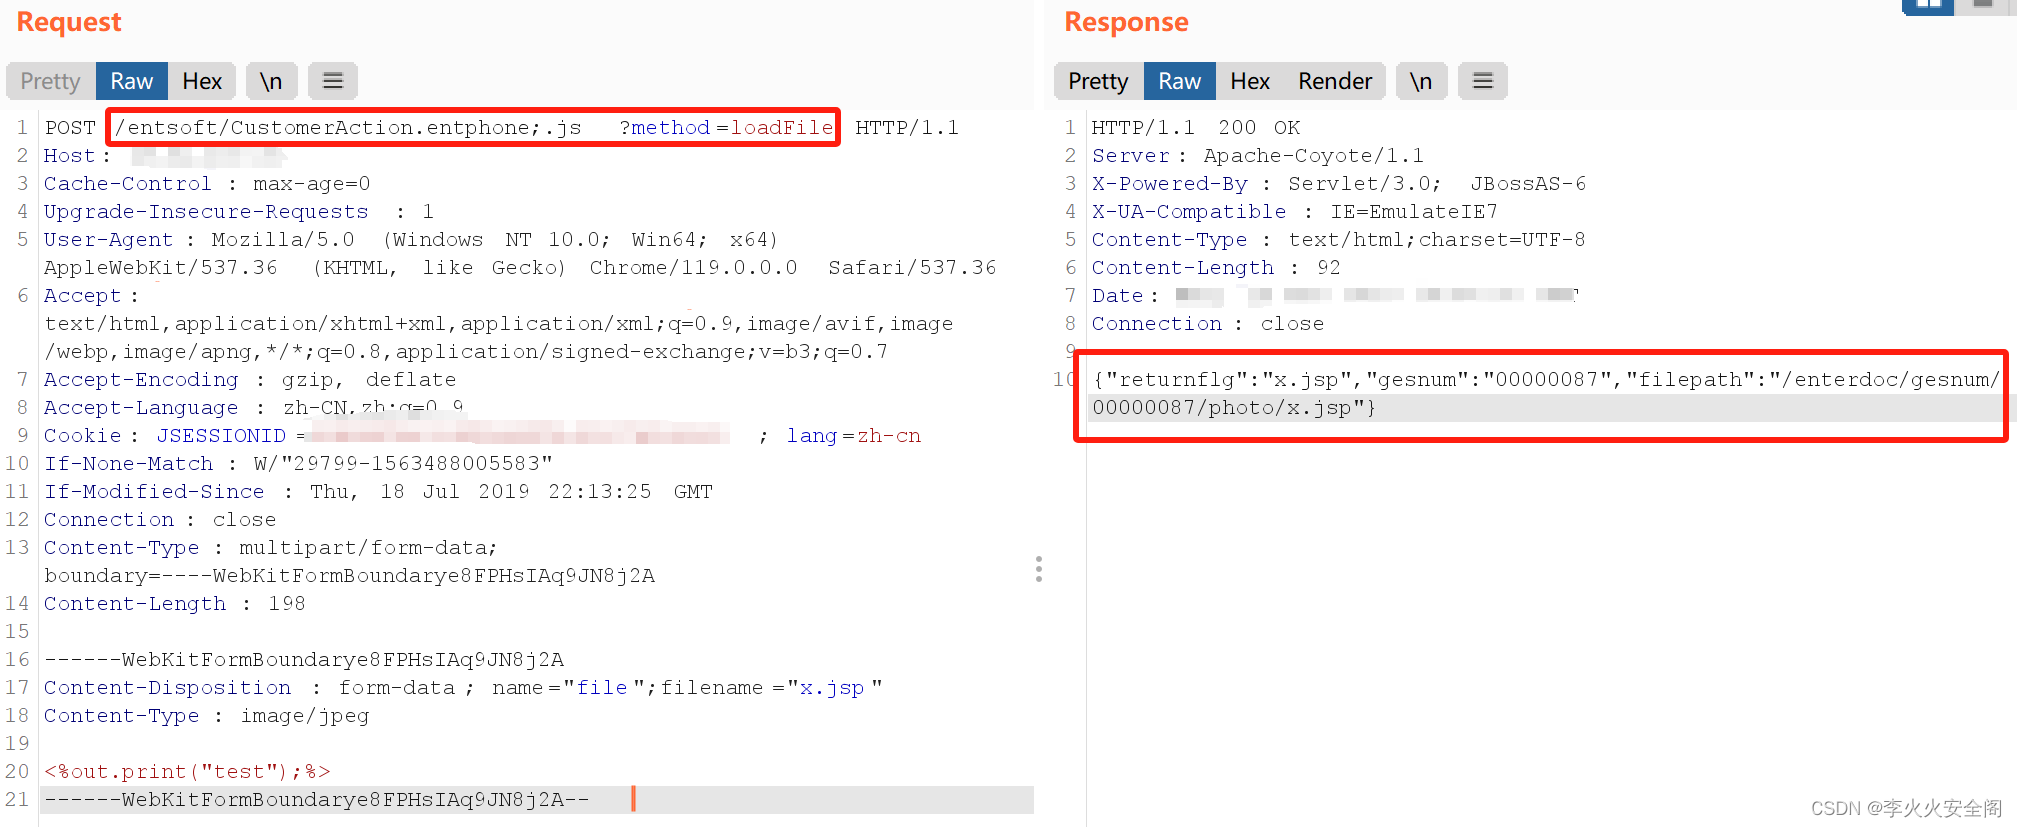Click the If-None-Match header name
This screenshot has width=2017, height=827.
pos(128,464)
